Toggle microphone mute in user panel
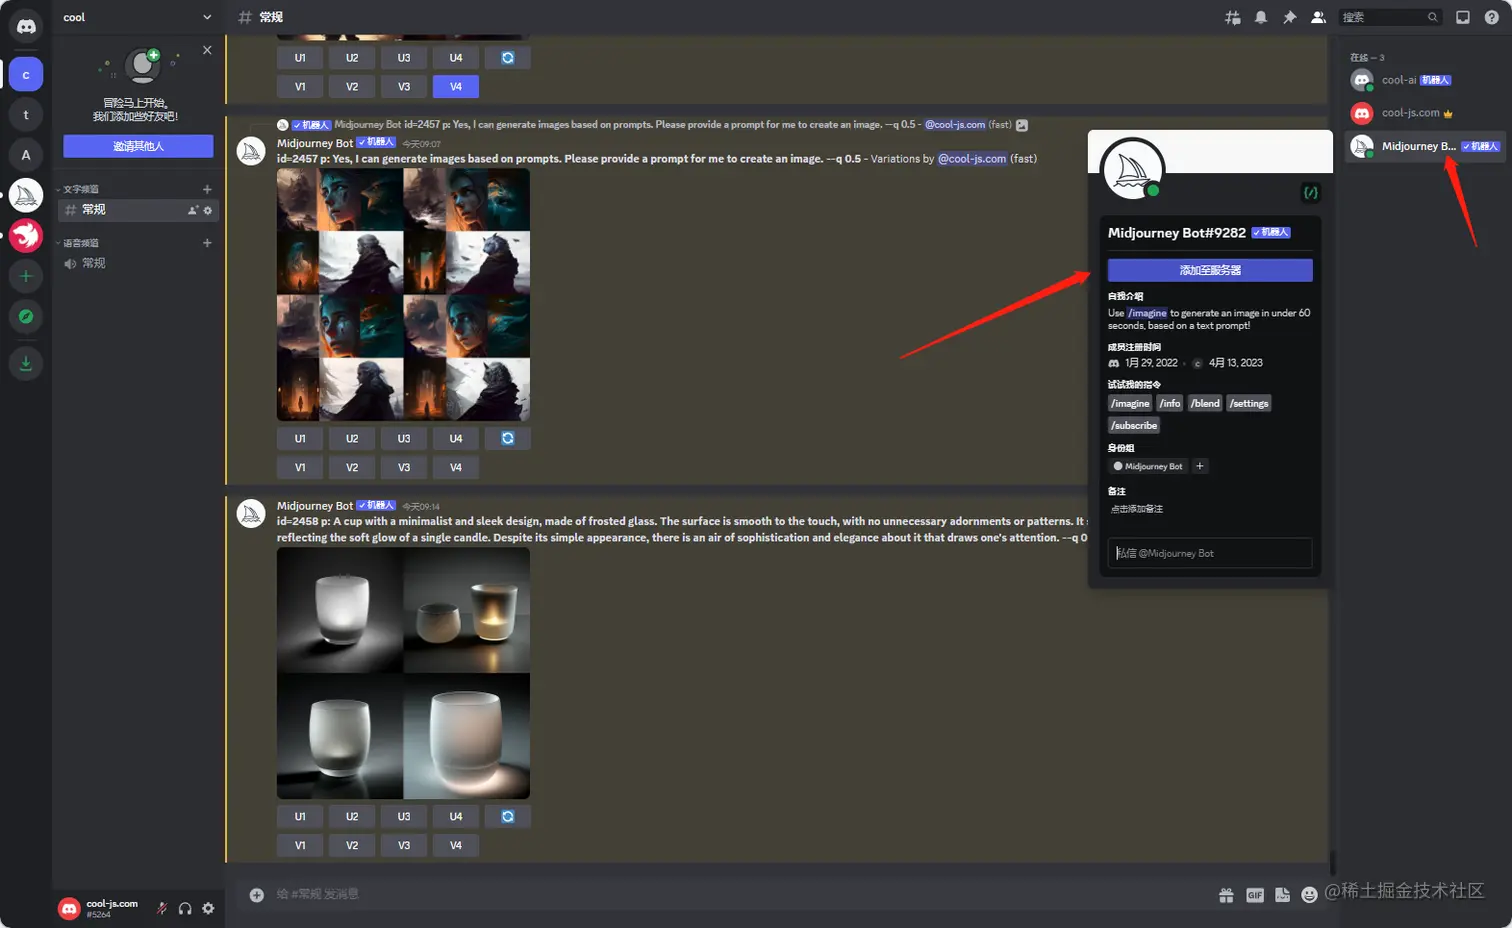This screenshot has width=1512, height=928. point(162,908)
